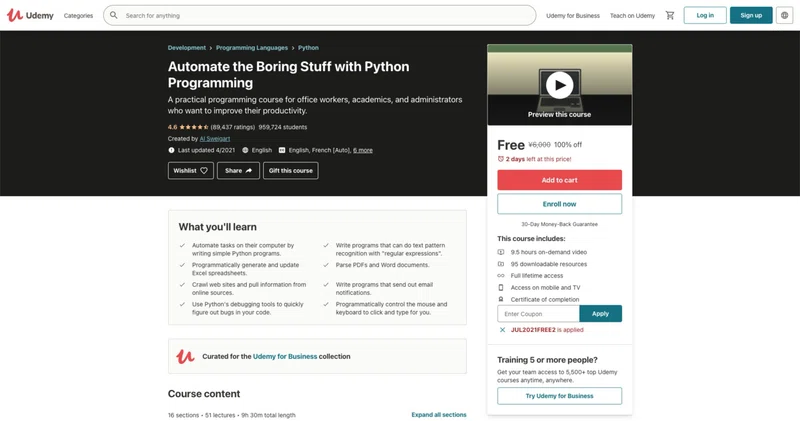Click the alarm icon beside days left
800x421 pixels.
click(x=501, y=159)
